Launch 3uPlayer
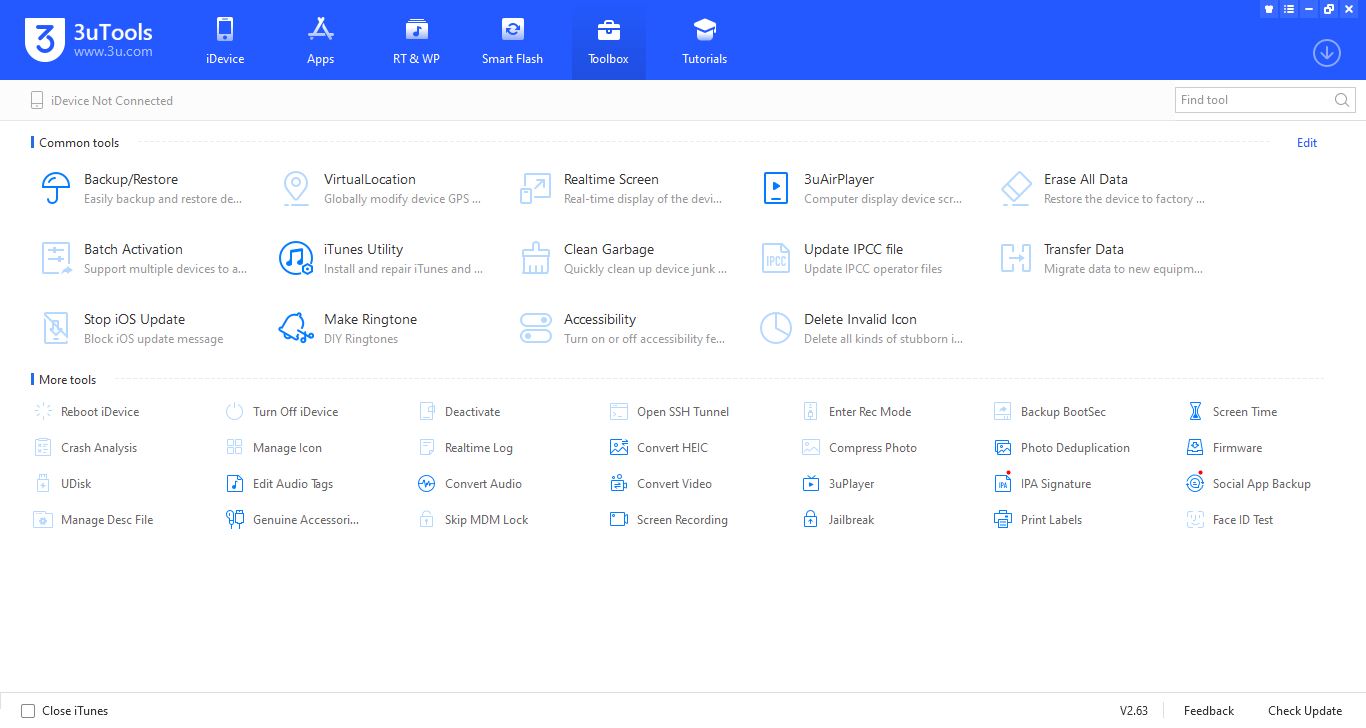The width and height of the screenshot is (1366, 728). pyautogui.click(x=838, y=484)
